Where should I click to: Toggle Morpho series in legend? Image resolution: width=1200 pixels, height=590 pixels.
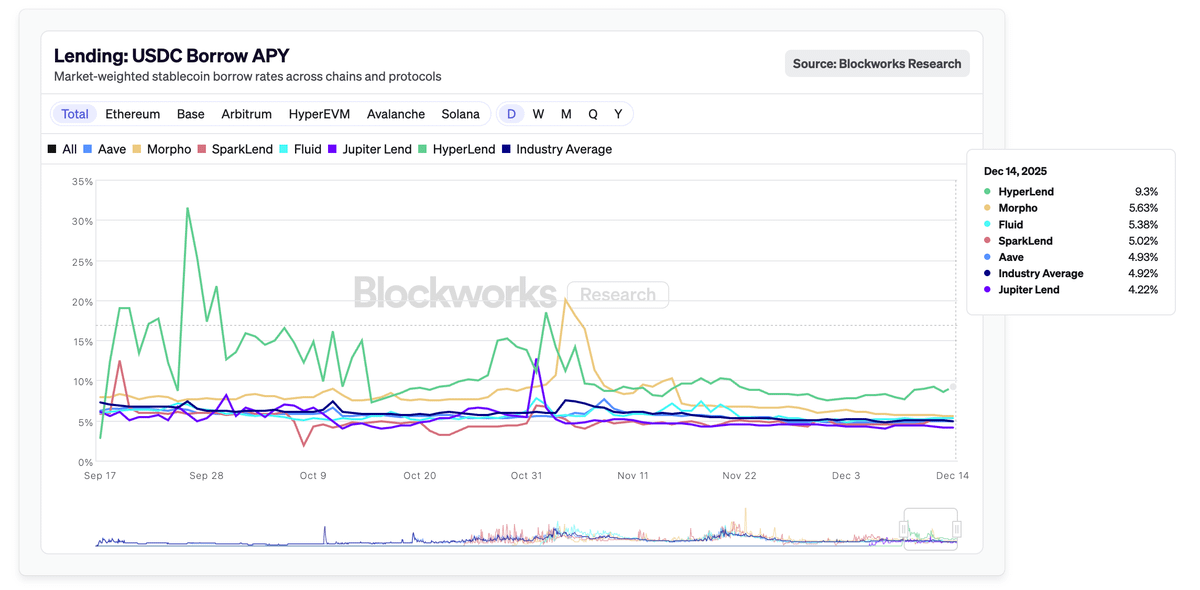click(x=162, y=149)
